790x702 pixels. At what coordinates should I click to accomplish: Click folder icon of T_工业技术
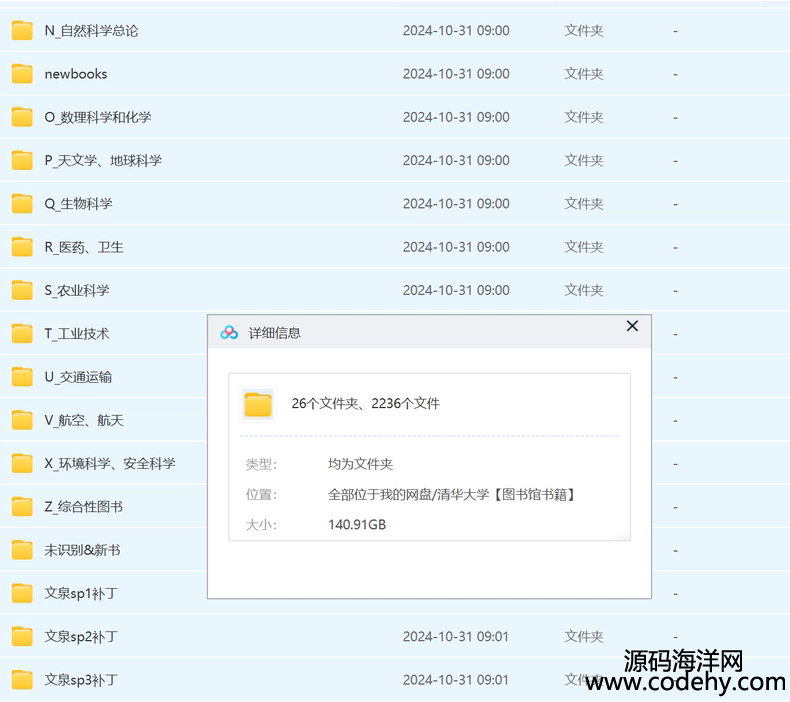pos(22,334)
